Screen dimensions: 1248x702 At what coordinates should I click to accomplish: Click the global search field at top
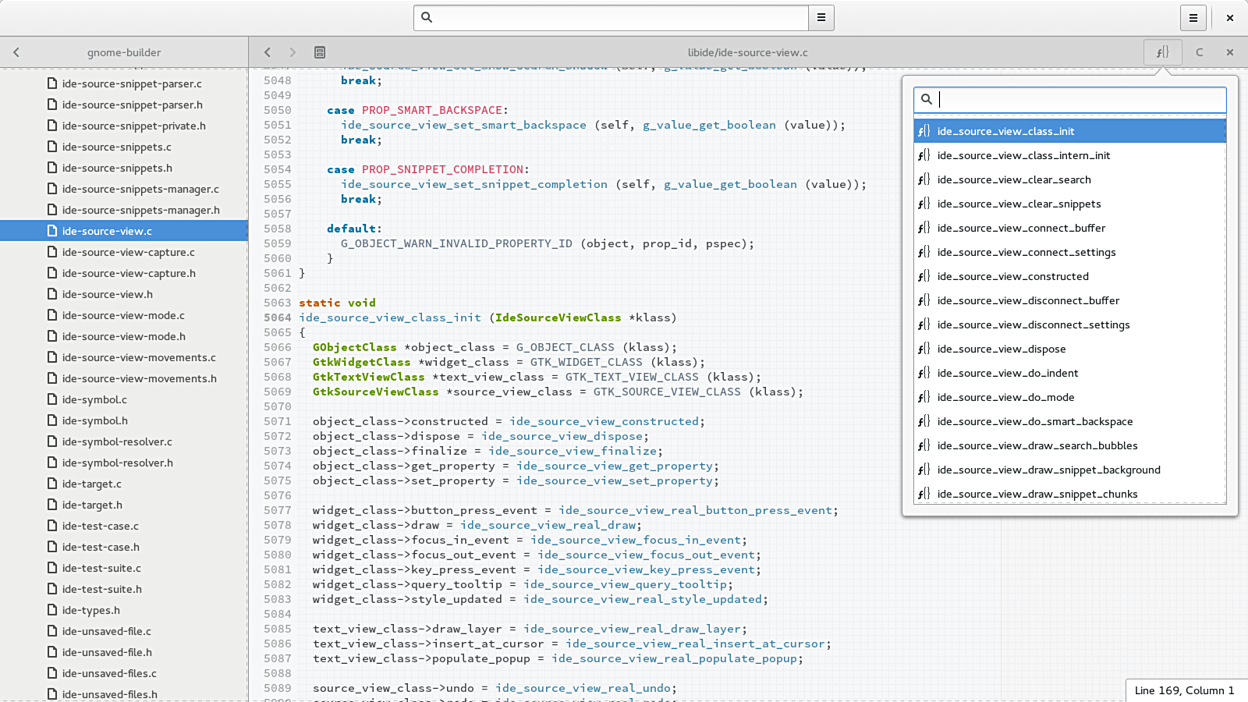point(612,17)
